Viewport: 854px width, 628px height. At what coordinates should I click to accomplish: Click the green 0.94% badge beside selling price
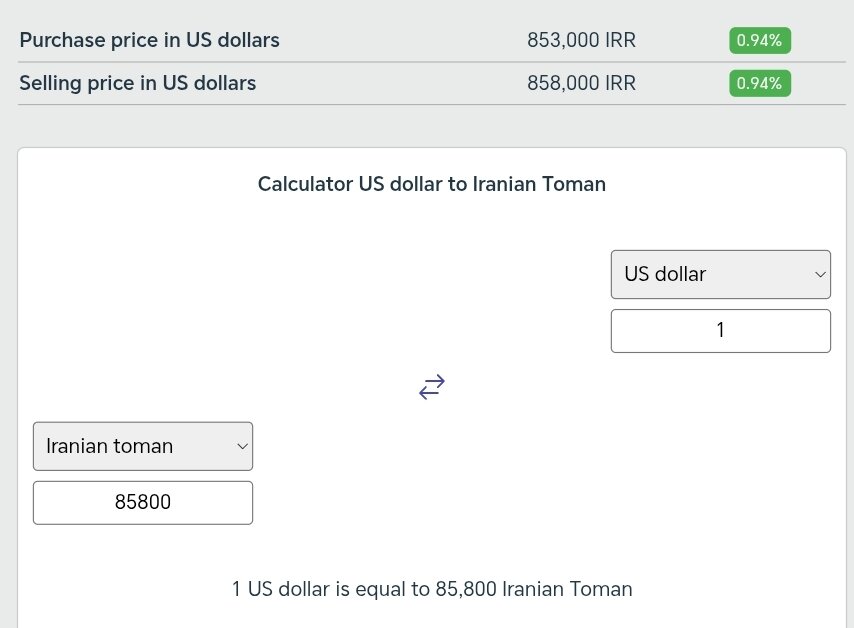click(x=759, y=83)
